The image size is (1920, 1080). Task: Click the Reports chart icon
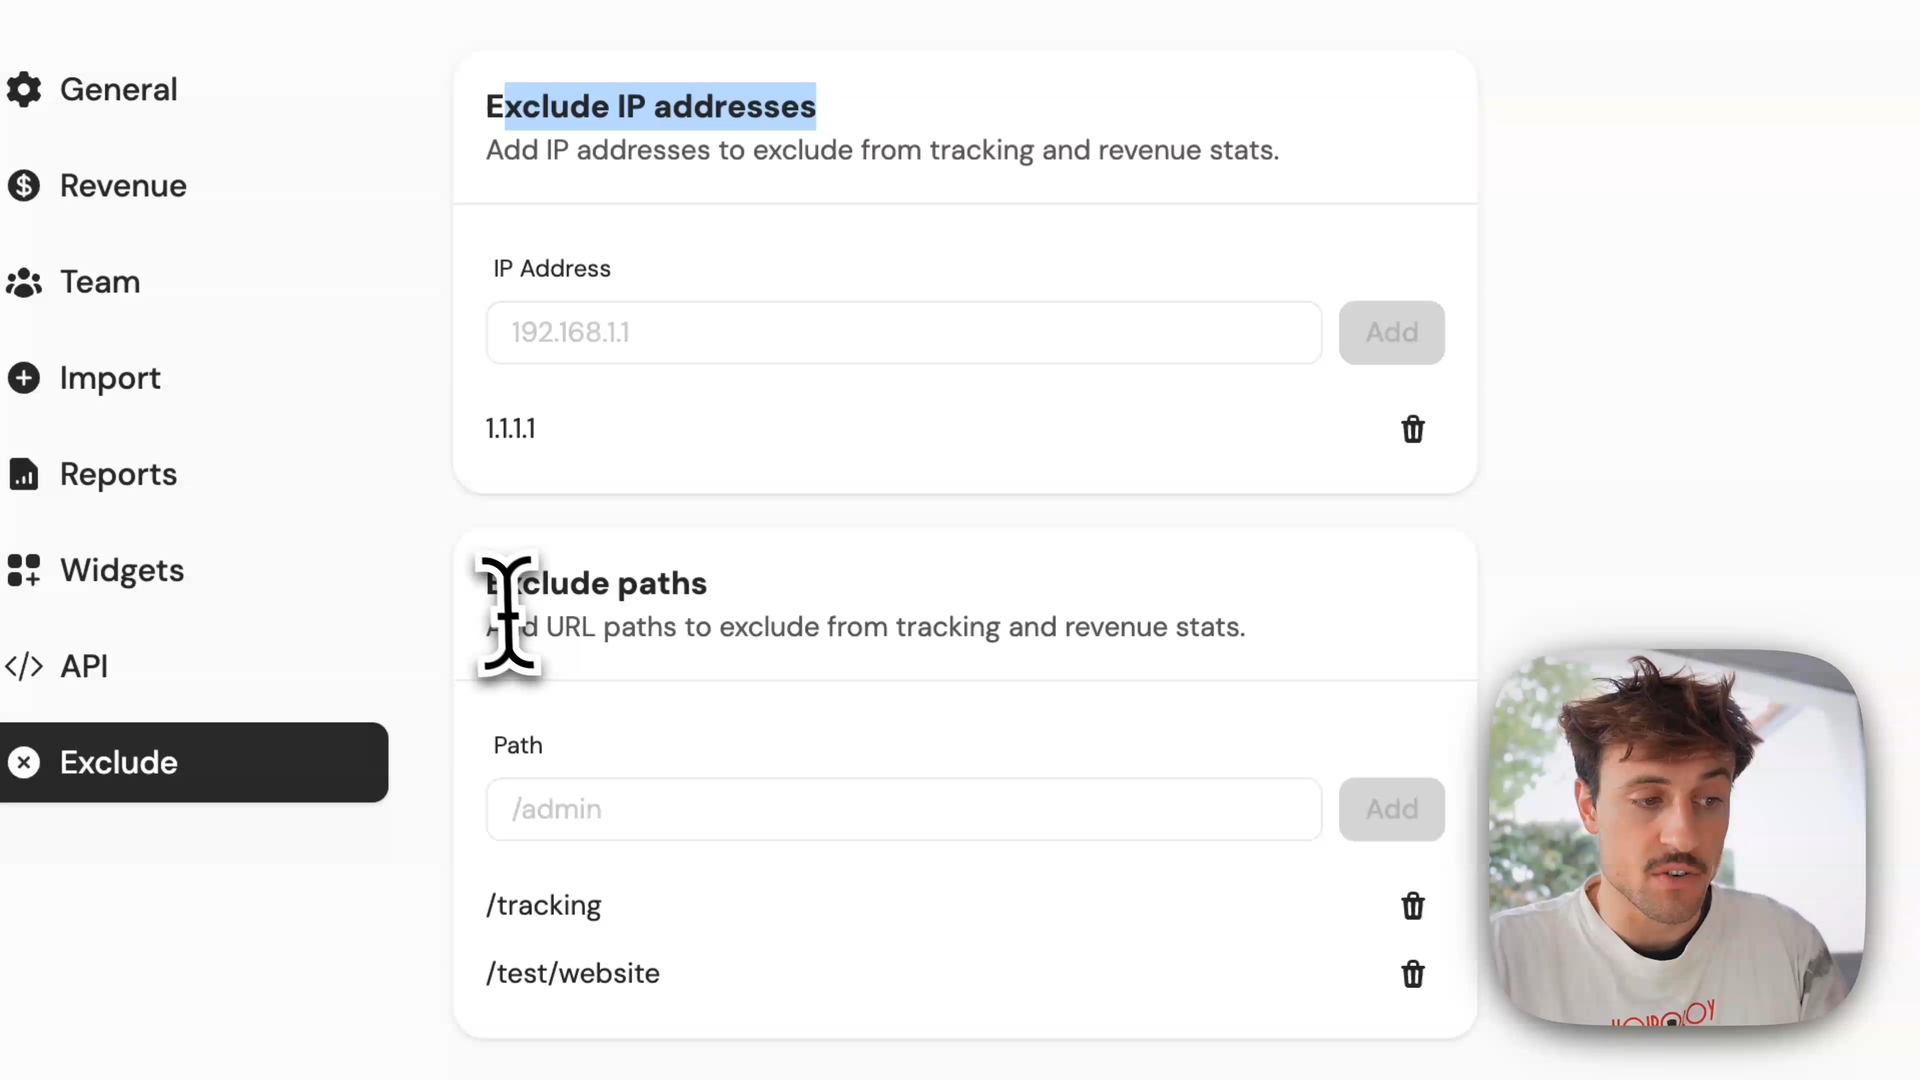(x=24, y=474)
